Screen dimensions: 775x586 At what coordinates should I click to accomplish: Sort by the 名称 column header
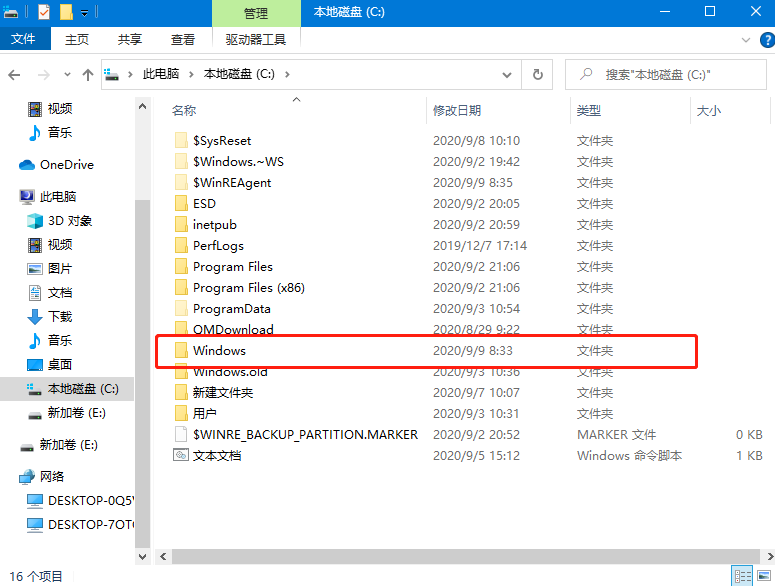[184, 110]
